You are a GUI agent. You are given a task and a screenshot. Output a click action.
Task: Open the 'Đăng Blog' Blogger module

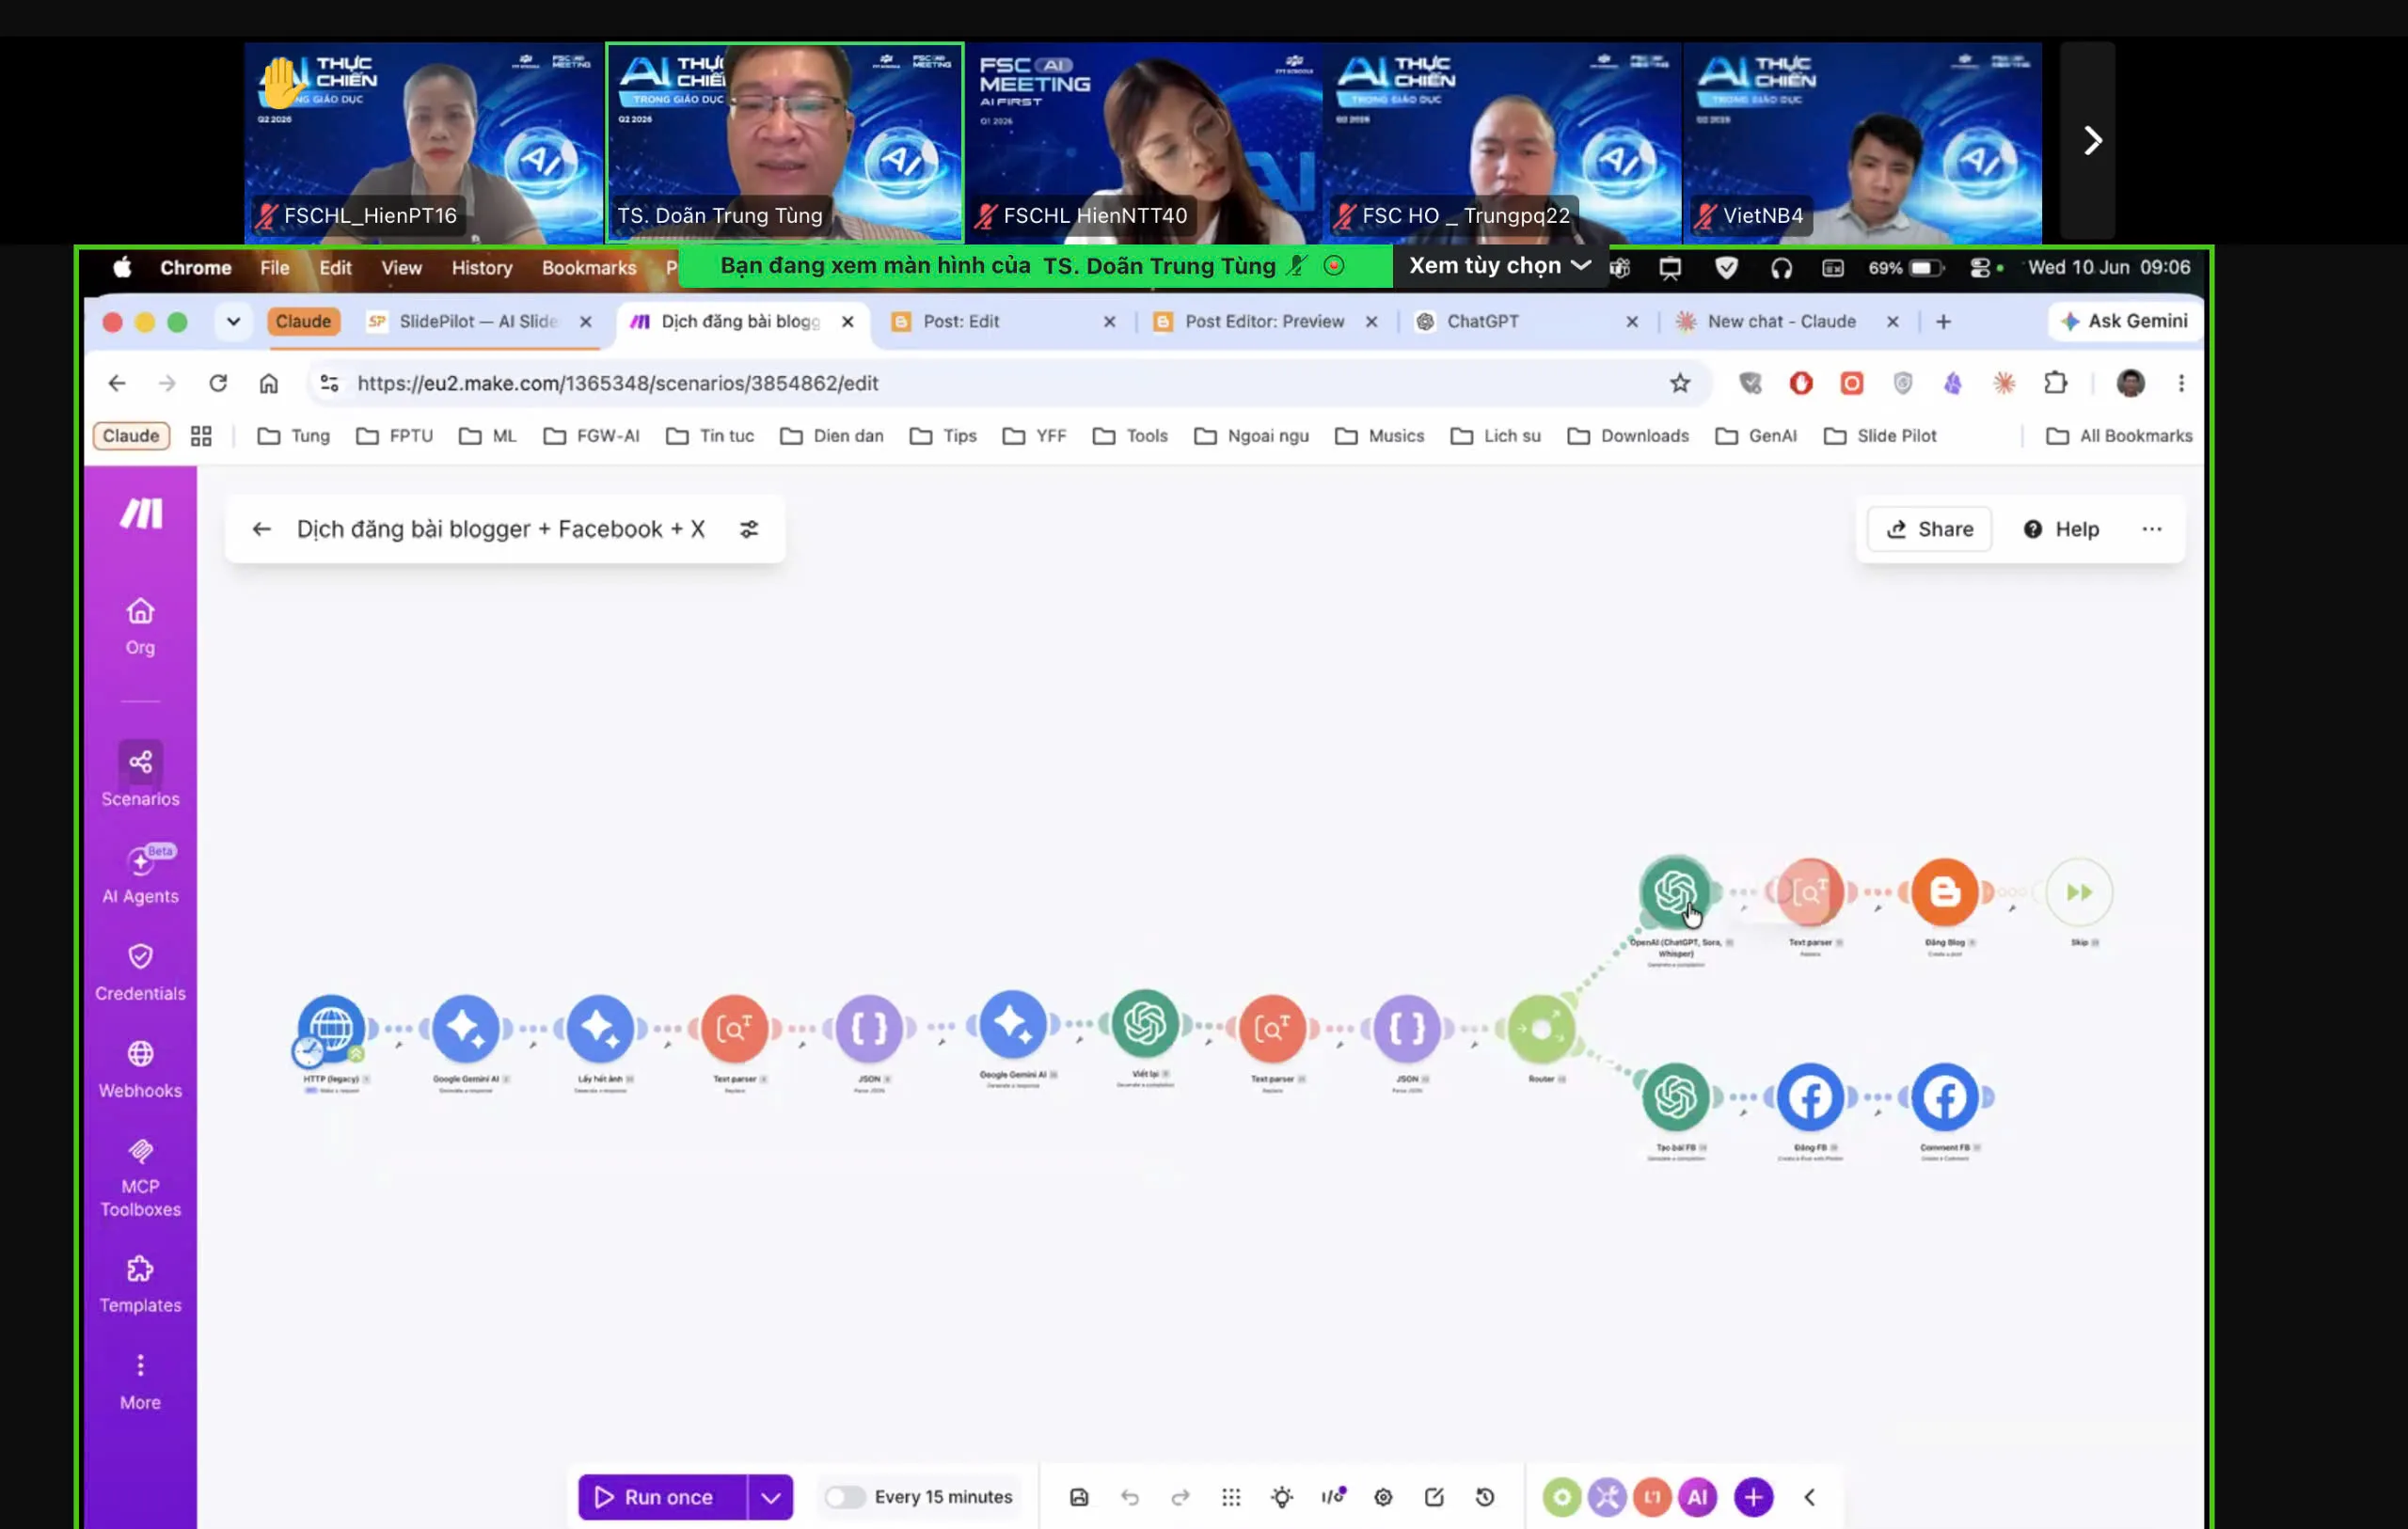click(1944, 891)
